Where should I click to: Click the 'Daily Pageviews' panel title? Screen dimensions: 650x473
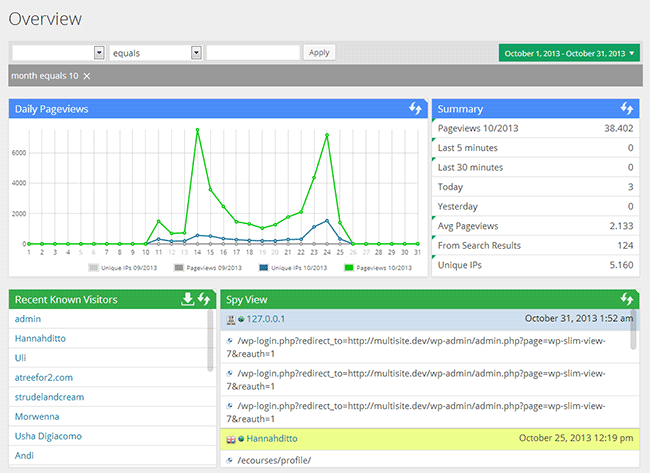point(51,109)
